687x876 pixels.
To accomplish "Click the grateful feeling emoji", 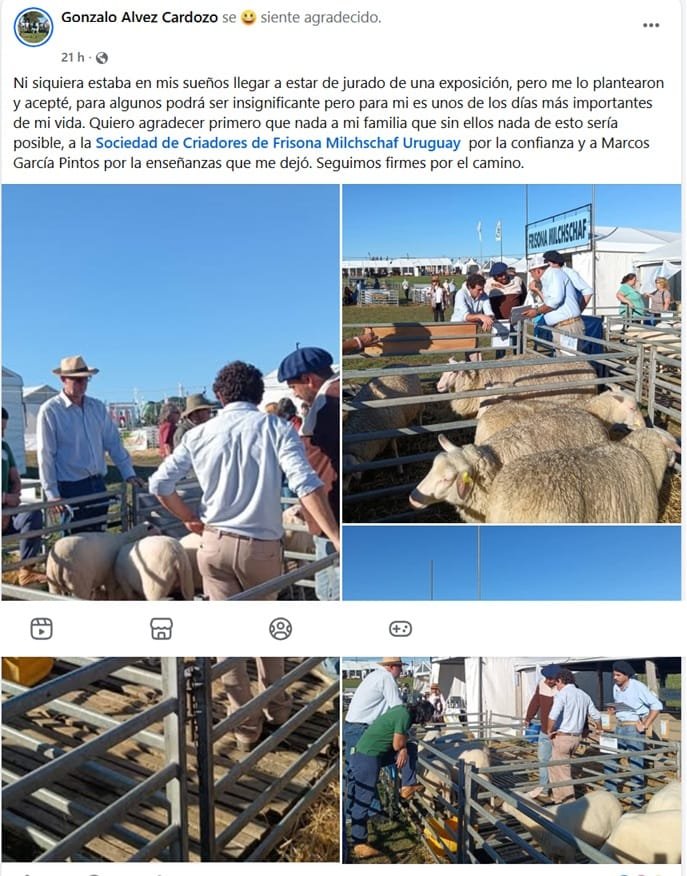I will pos(249,18).
